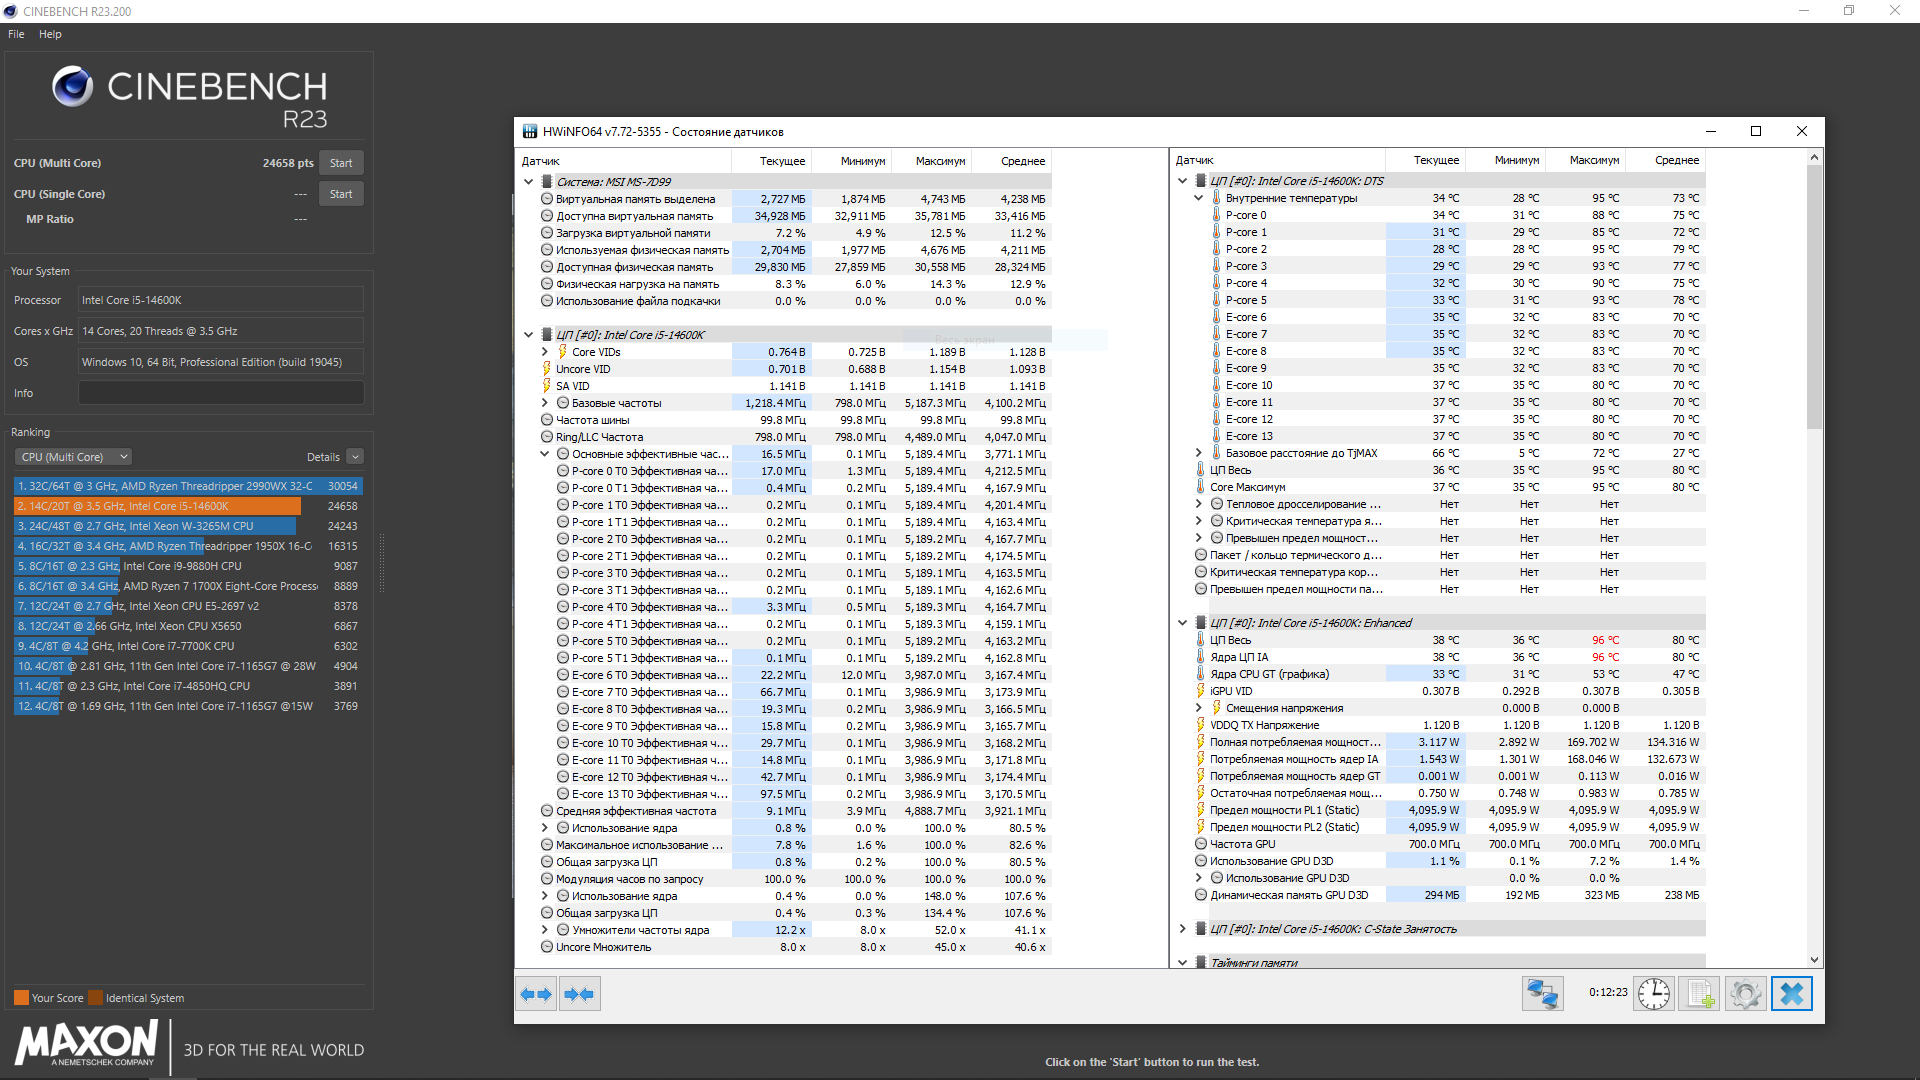Viewport: 1920px width, 1080px height.
Task: Click the HWiNFO remote network monitoring icon
Action: tap(1542, 994)
